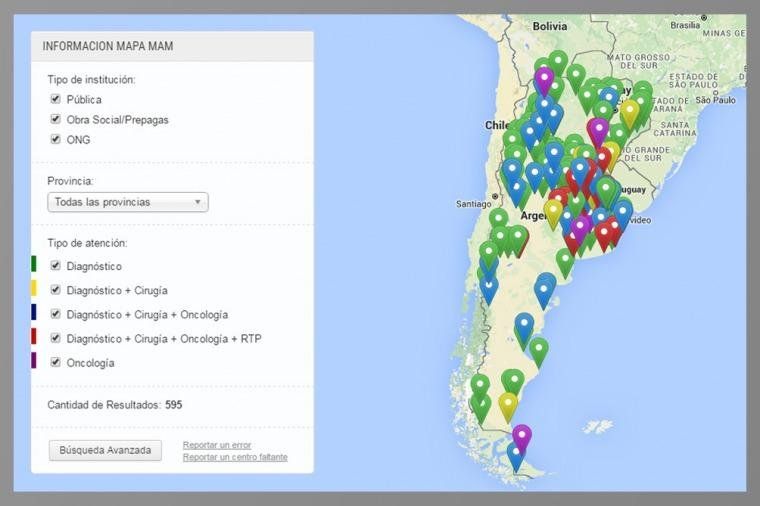Toggle the Oncología checkbox
Screen dimensions: 760x506
[x=56, y=362]
